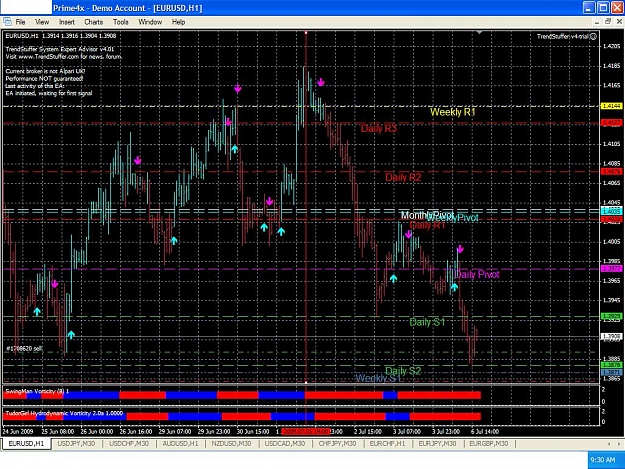This screenshot has width=625, height=469.
Task: Click the Daily S2 line label
Action: point(403,371)
